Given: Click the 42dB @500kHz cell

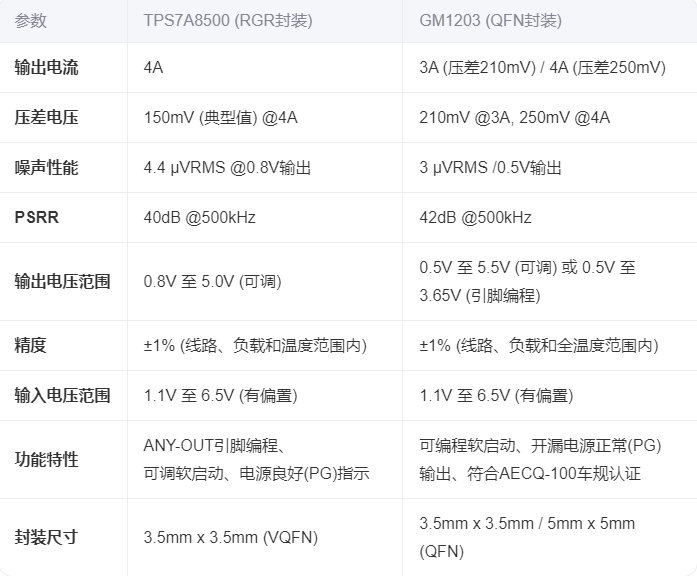Looking at the screenshot, I should [475, 218].
